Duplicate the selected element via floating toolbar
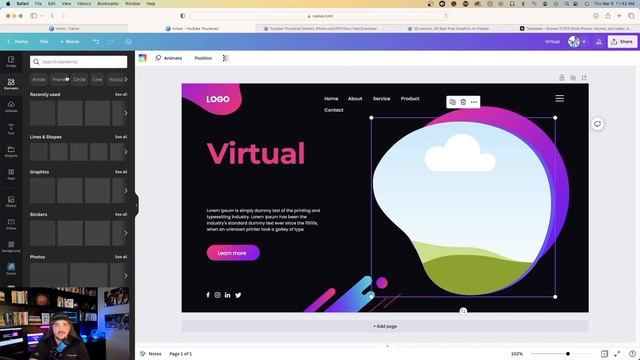 [x=452, y=102]
